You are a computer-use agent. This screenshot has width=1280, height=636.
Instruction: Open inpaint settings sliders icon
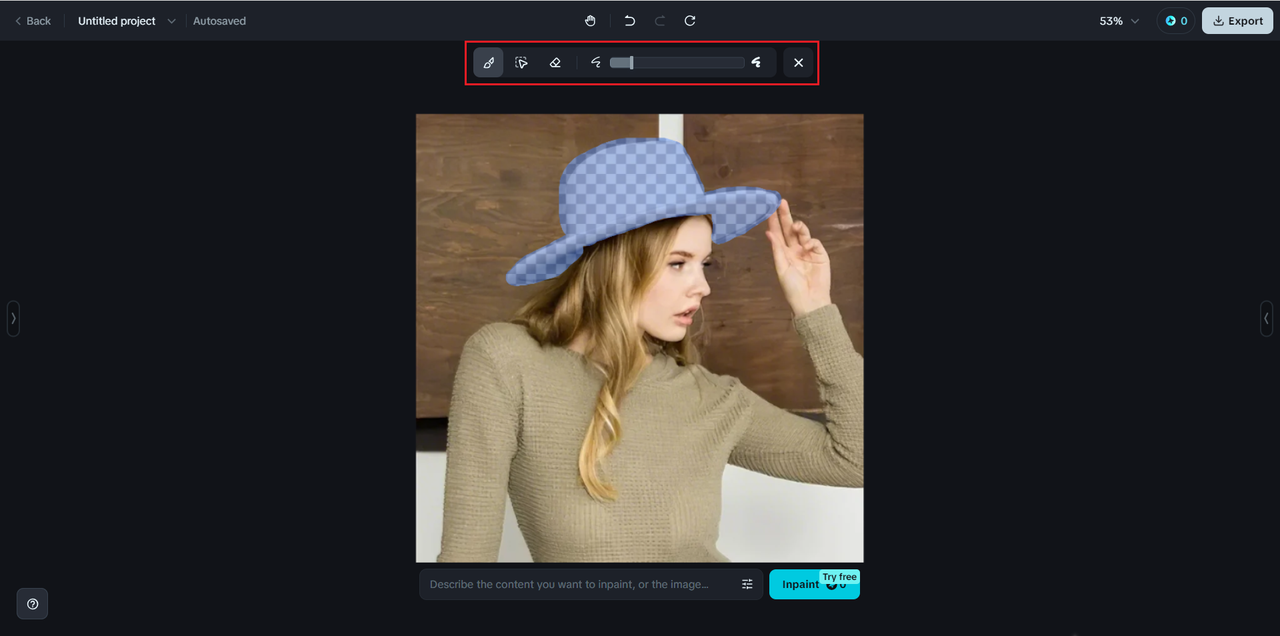point(747,584)
